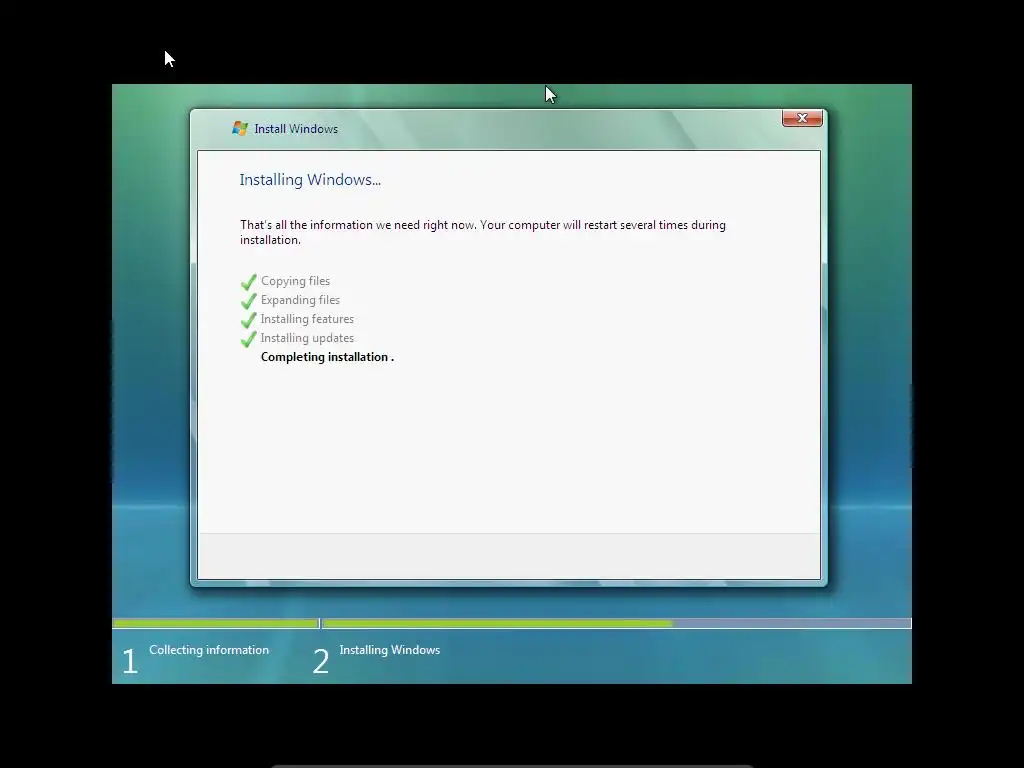Click the green checkmark beside Installing updates

tap(248, 339)
